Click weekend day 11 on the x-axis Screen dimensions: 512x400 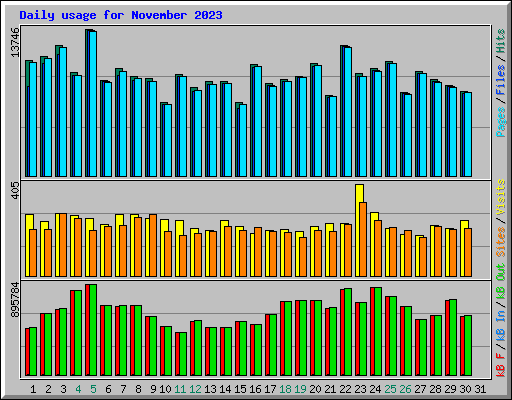[x=180, y=389]
